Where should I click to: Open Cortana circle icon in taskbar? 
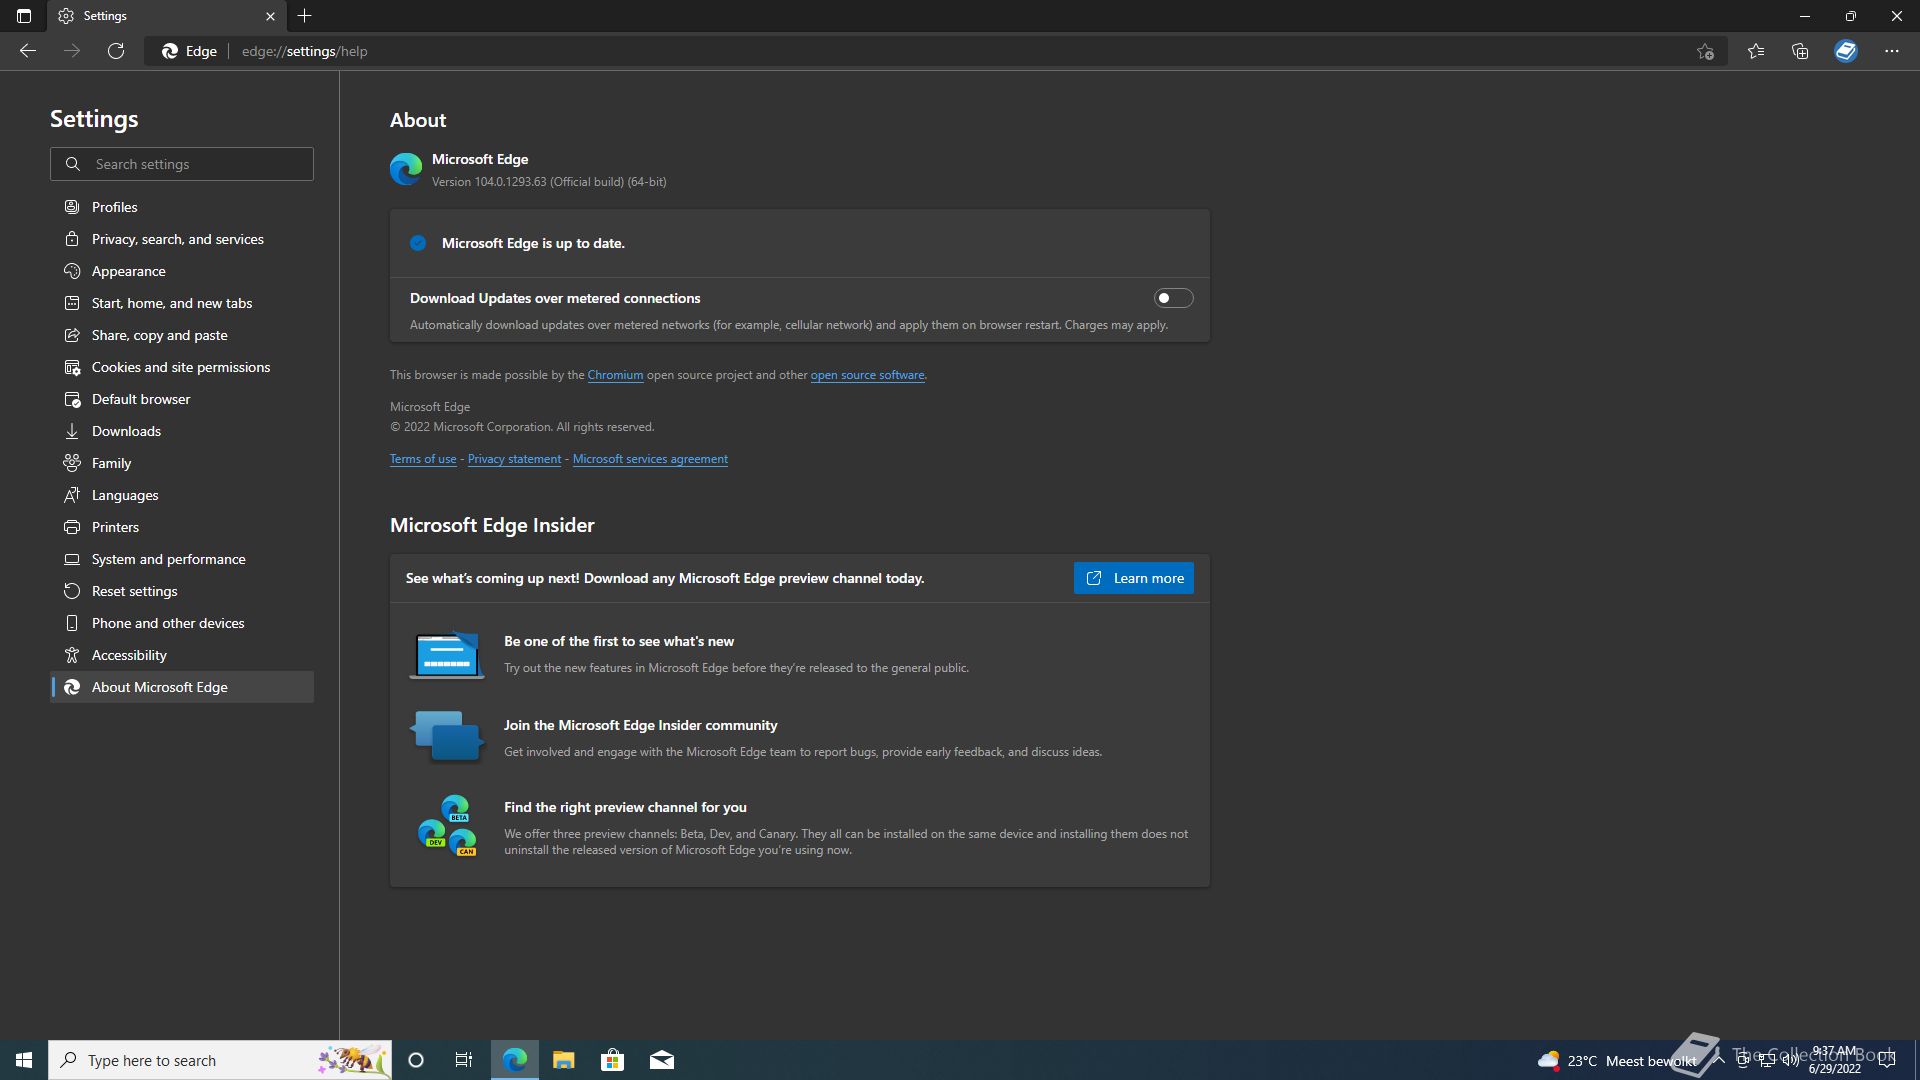(x=416, y=1060)
